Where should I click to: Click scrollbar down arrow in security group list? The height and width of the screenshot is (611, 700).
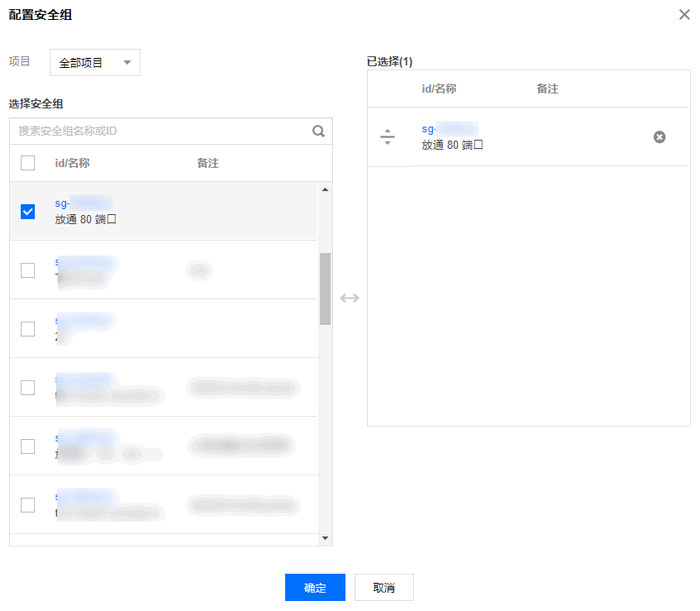[324, 538]
